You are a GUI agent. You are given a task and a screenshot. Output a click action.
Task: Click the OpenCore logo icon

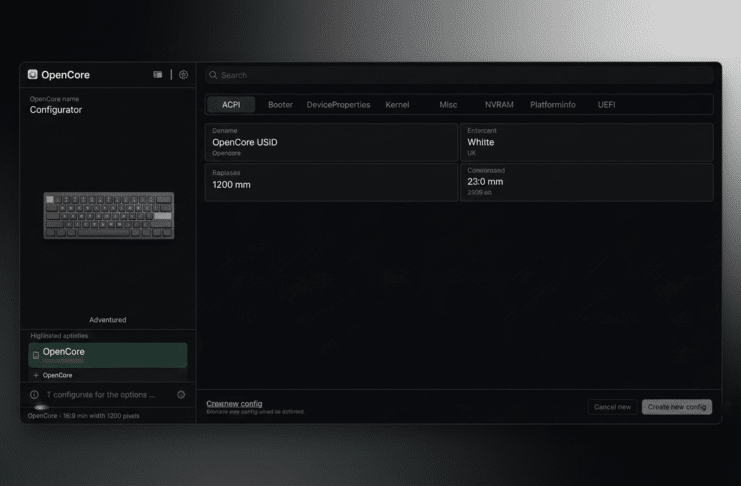33,74
